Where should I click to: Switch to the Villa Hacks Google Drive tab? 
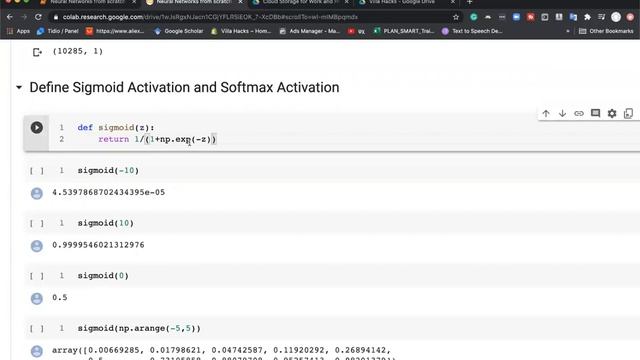point(402,2)
